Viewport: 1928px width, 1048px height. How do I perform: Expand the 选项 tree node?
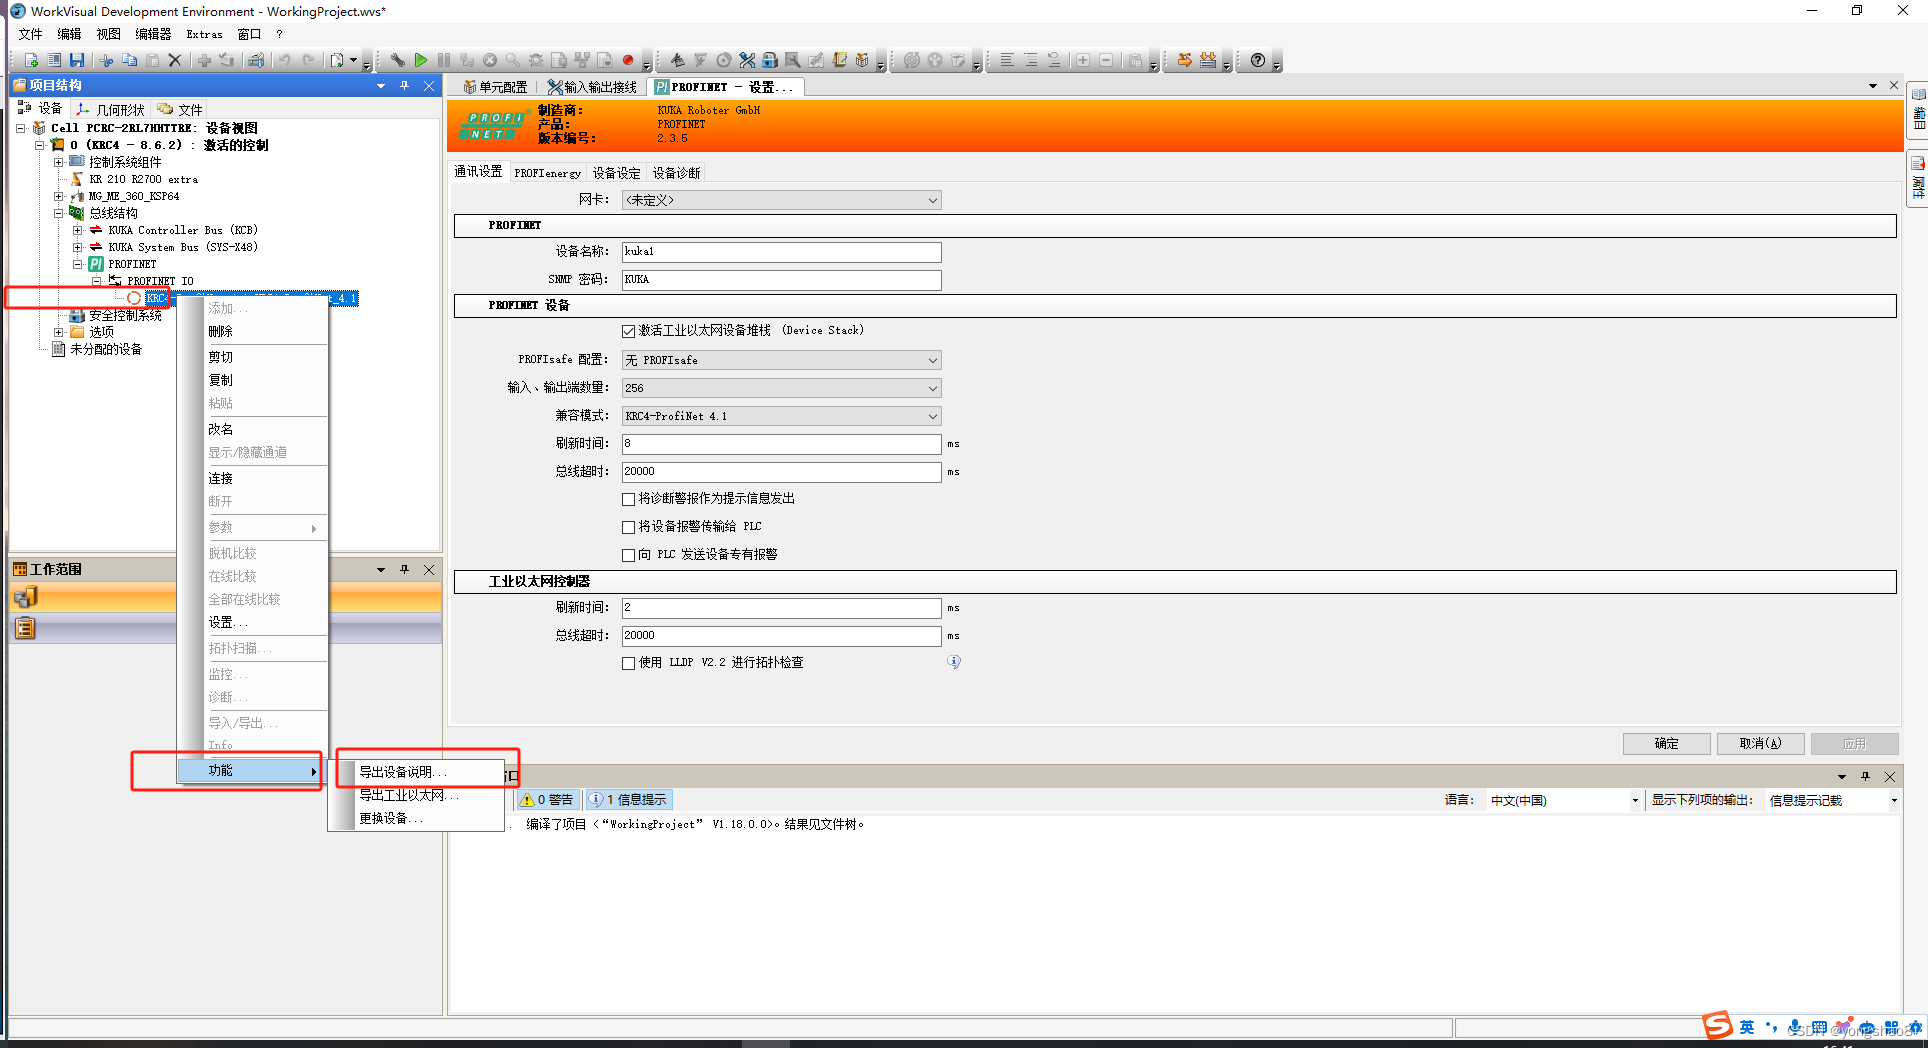click(x=58, y=332)
